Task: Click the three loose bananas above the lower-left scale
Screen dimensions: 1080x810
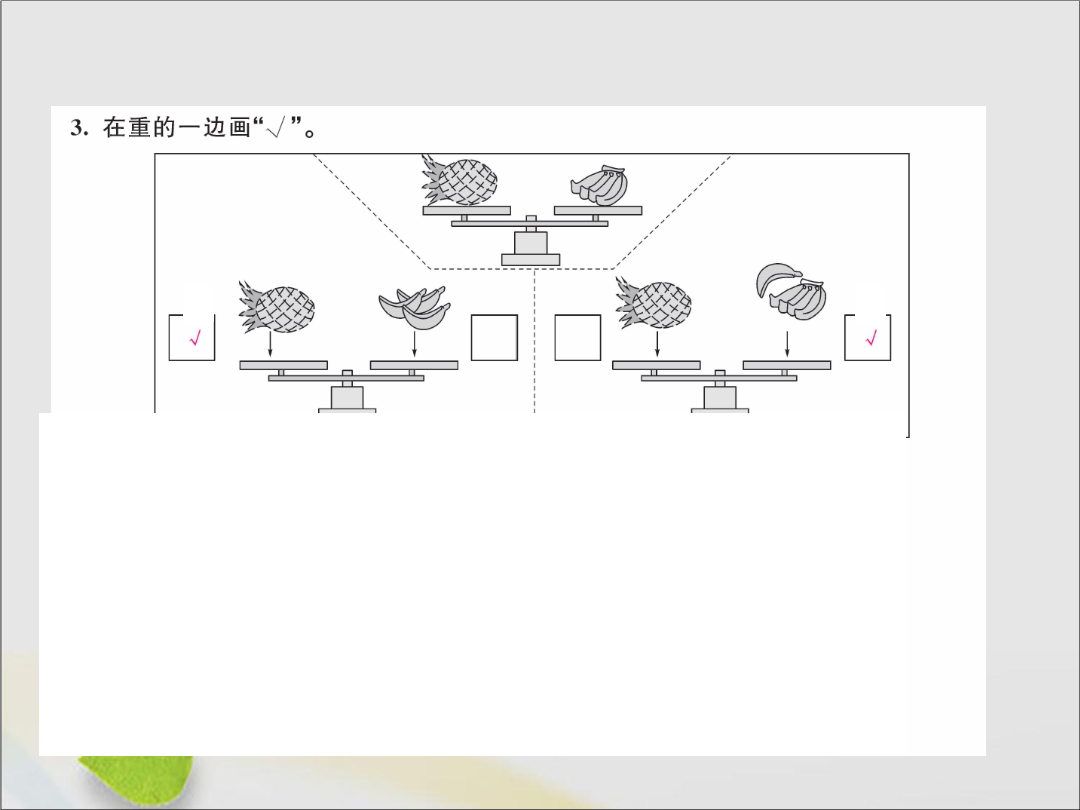Action: coord(415,309)
